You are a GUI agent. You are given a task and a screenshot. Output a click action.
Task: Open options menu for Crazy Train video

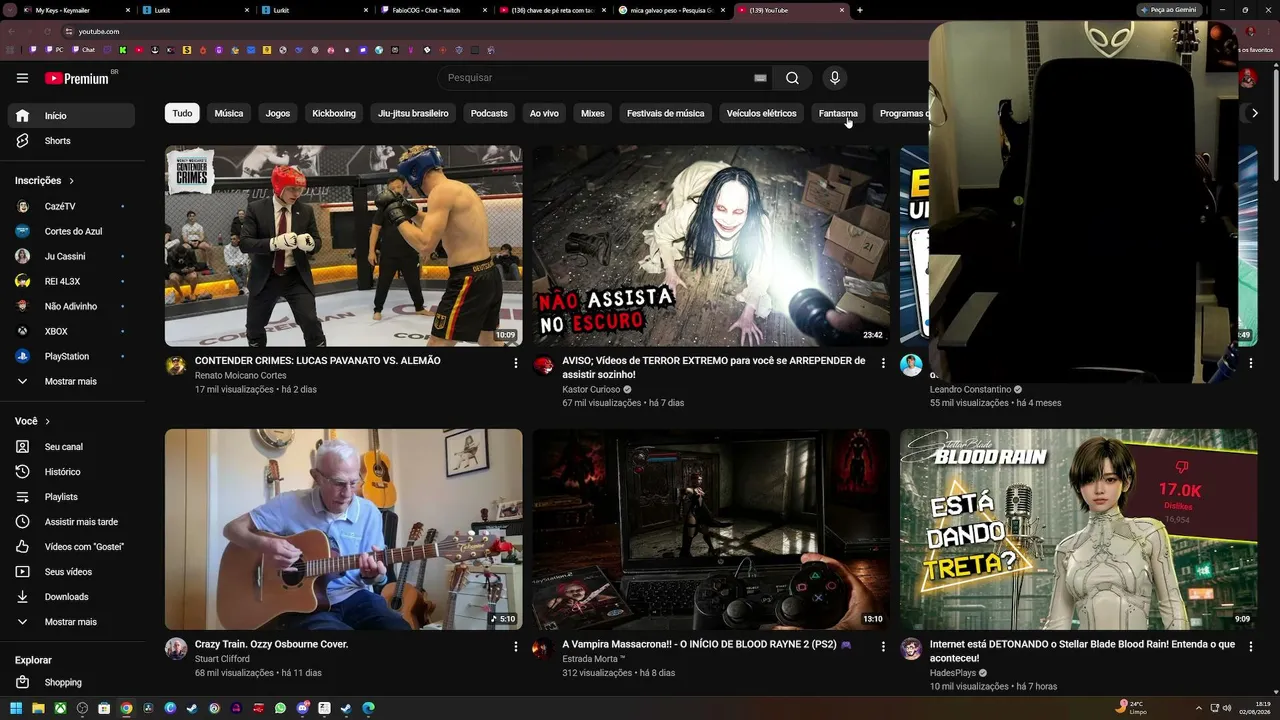coord(515,647)
